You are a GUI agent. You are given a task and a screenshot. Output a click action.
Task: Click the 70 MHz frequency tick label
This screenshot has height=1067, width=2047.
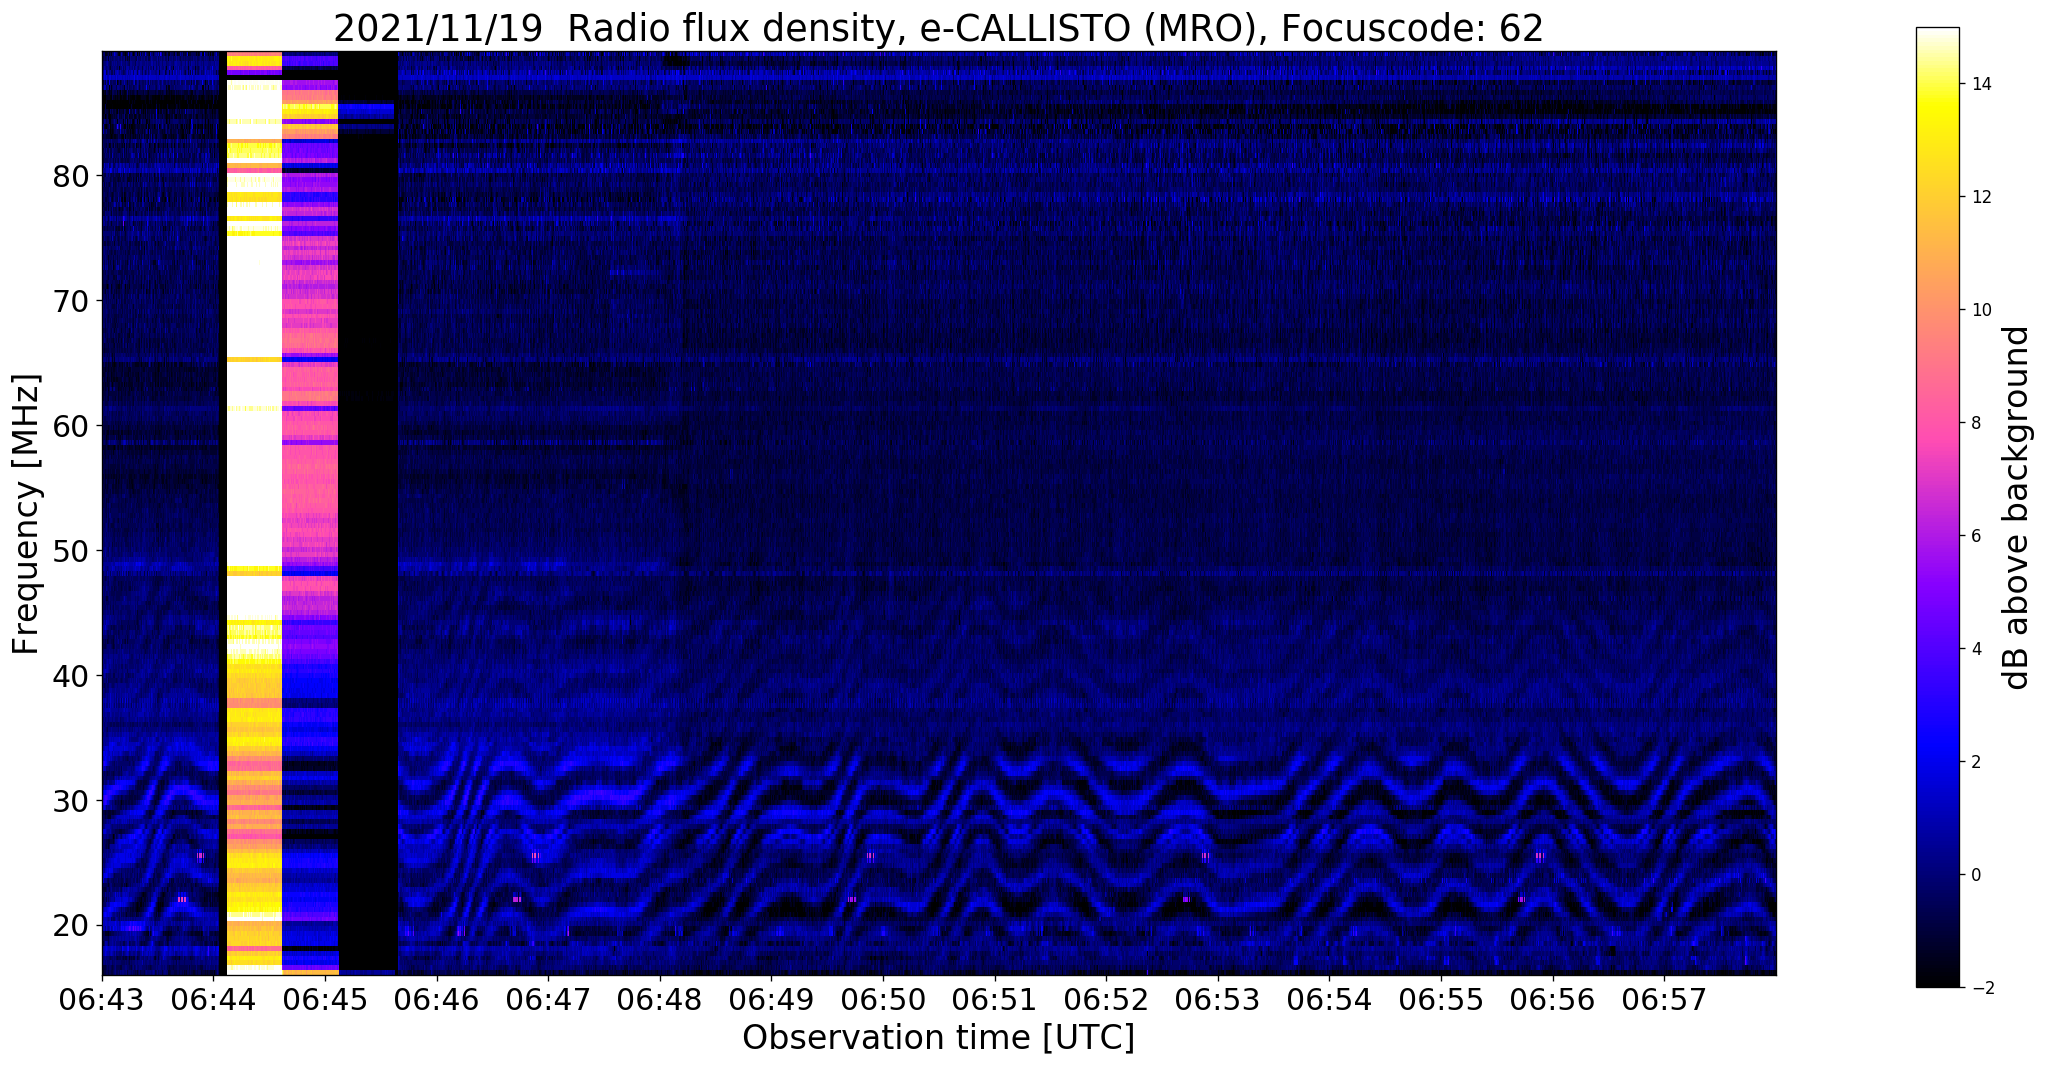pos(72,301)
